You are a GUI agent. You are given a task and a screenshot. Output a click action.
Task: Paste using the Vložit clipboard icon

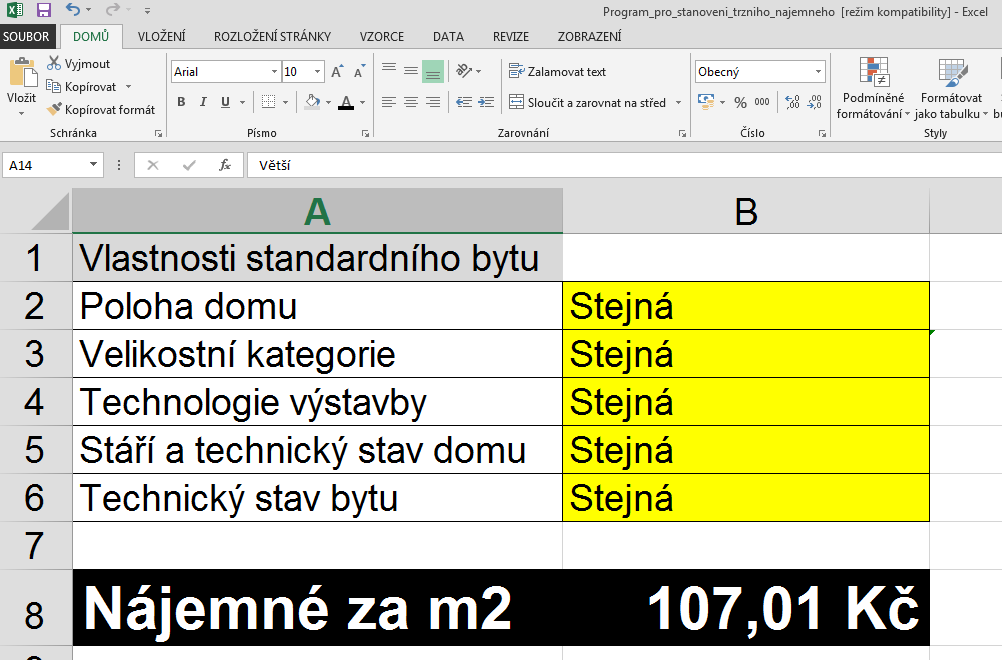22,72
